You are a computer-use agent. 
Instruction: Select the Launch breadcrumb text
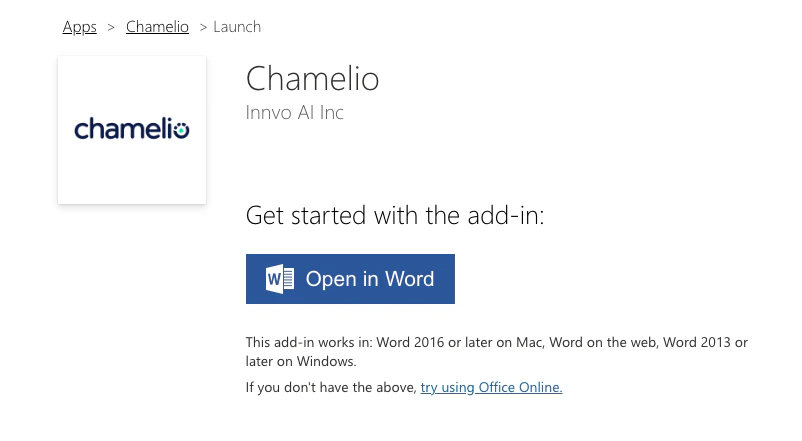(237, 27)
